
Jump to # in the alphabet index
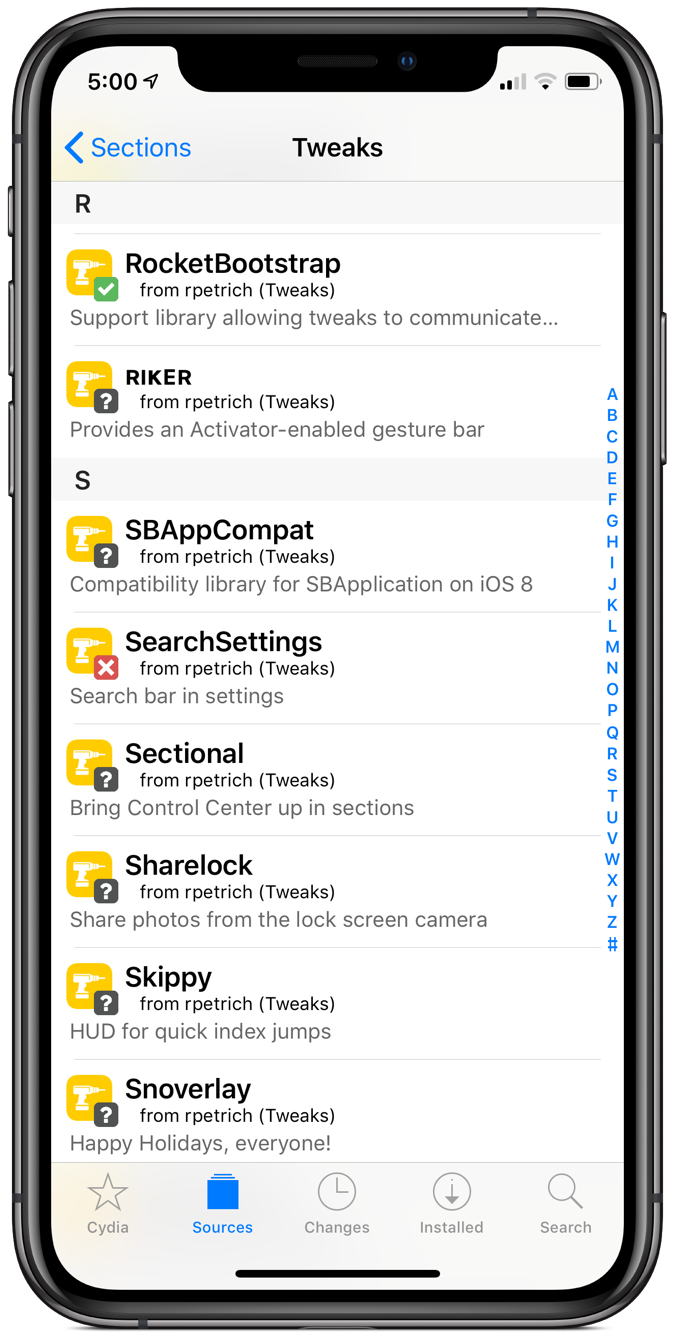click(612, 944)
